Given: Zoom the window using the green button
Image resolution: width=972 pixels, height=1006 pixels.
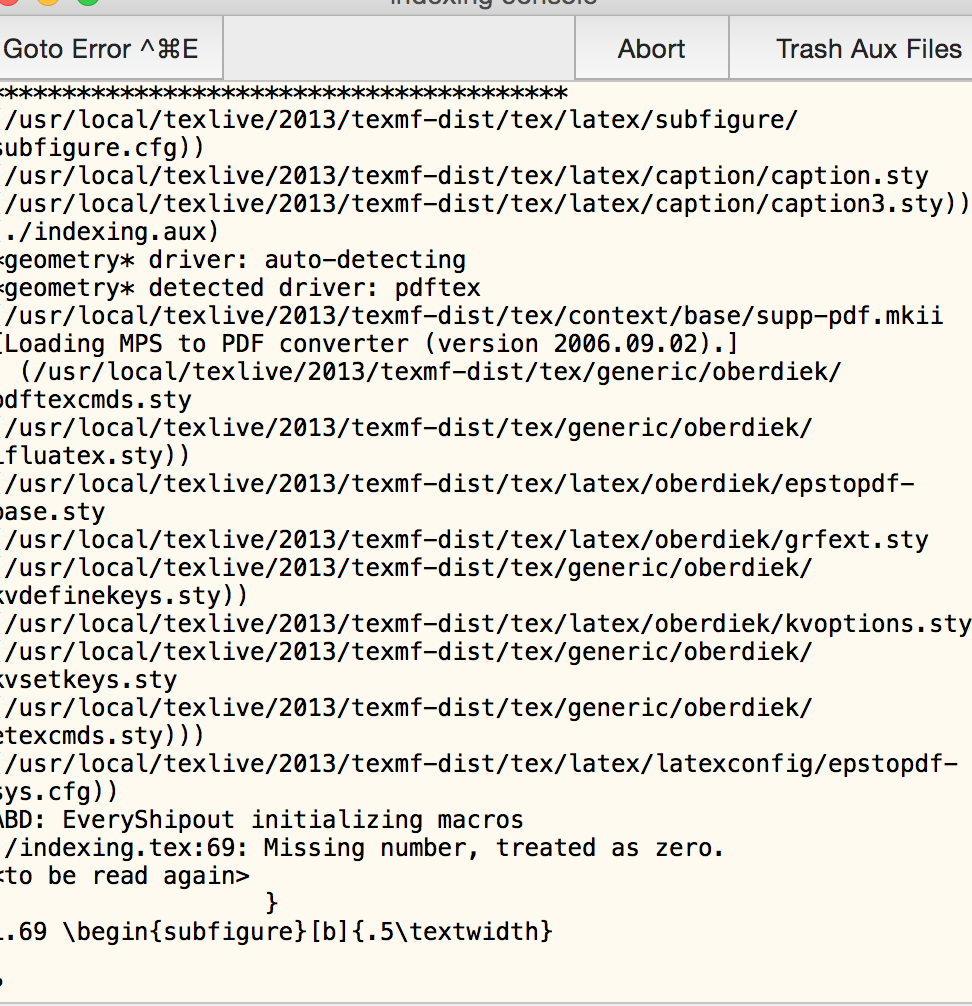Looking at the screenshot, I should (x=88, y=2).
